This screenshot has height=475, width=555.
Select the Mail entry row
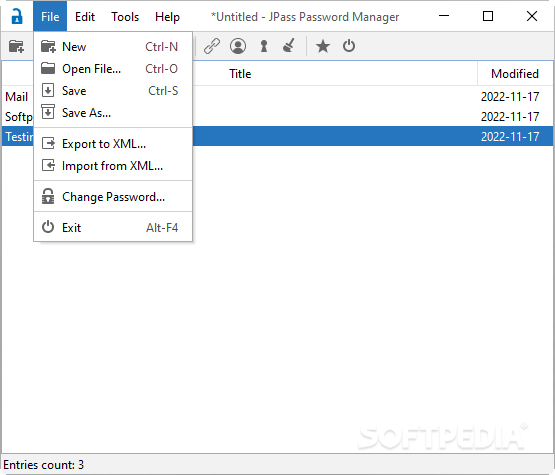point(278,96)
